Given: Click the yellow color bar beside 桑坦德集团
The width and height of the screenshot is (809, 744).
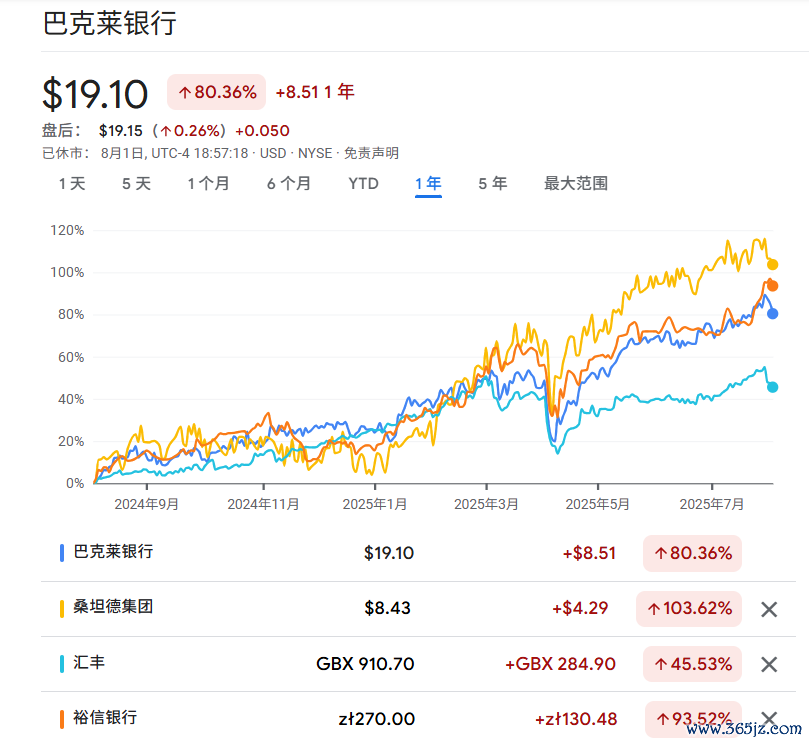Looking at the screenshot, I should pos(62,608).
